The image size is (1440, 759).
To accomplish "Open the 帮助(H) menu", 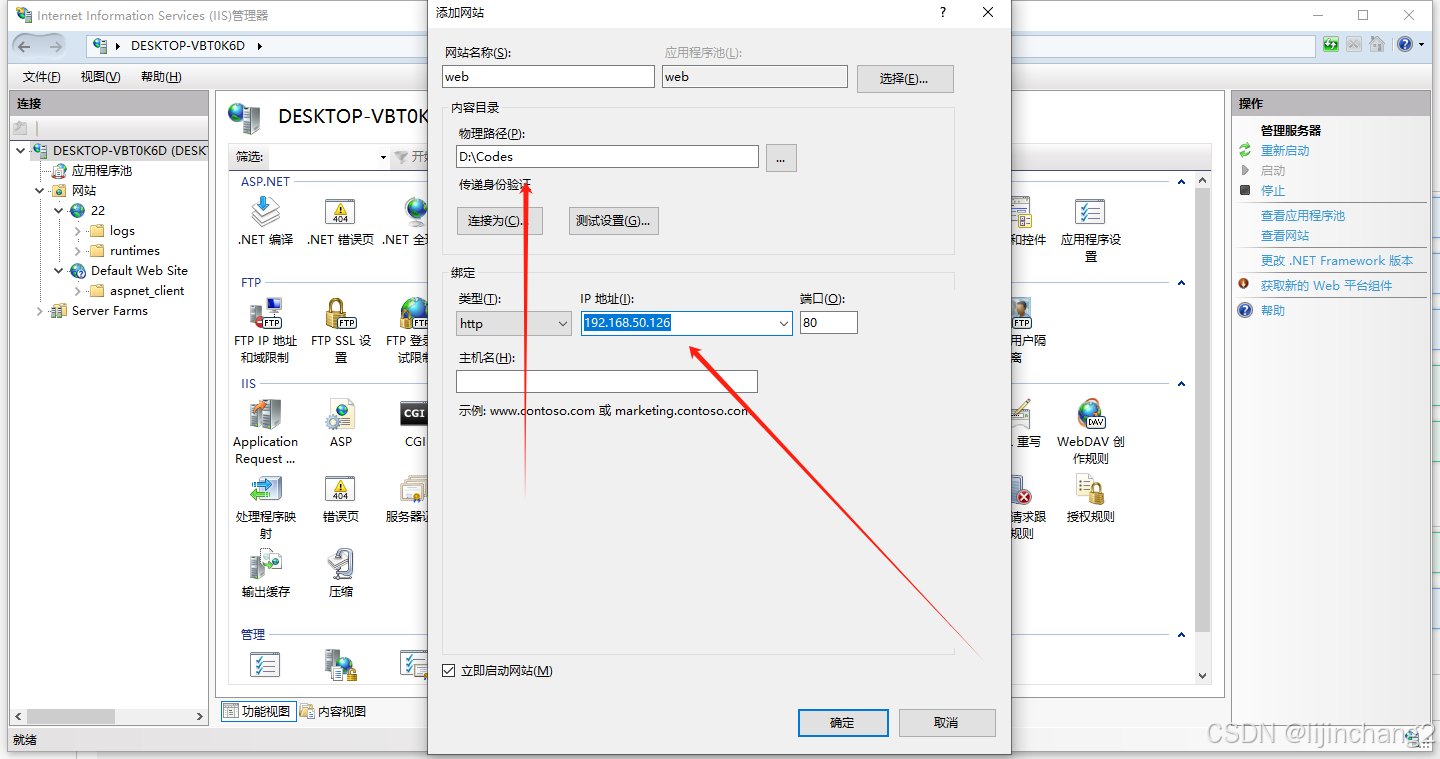I will coord(161,77).
